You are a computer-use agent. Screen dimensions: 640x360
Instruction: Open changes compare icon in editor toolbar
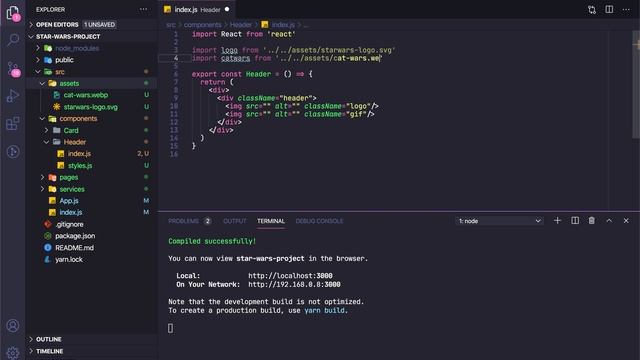[x=592, y=9]
